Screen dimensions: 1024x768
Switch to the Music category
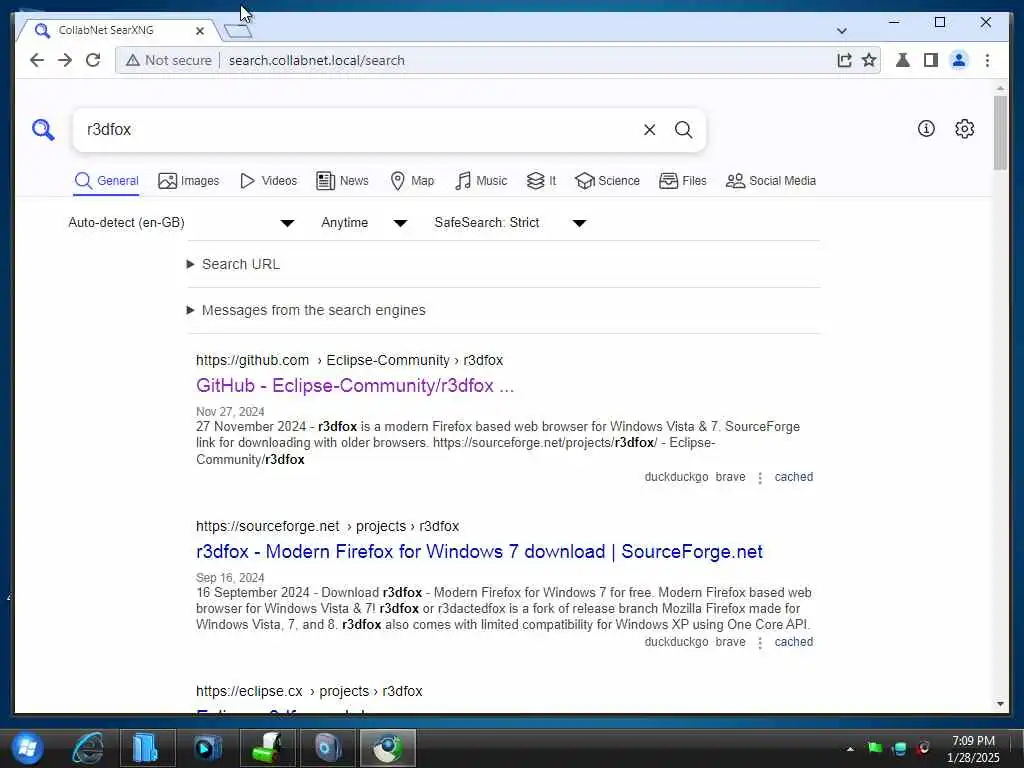pos(481,181)
